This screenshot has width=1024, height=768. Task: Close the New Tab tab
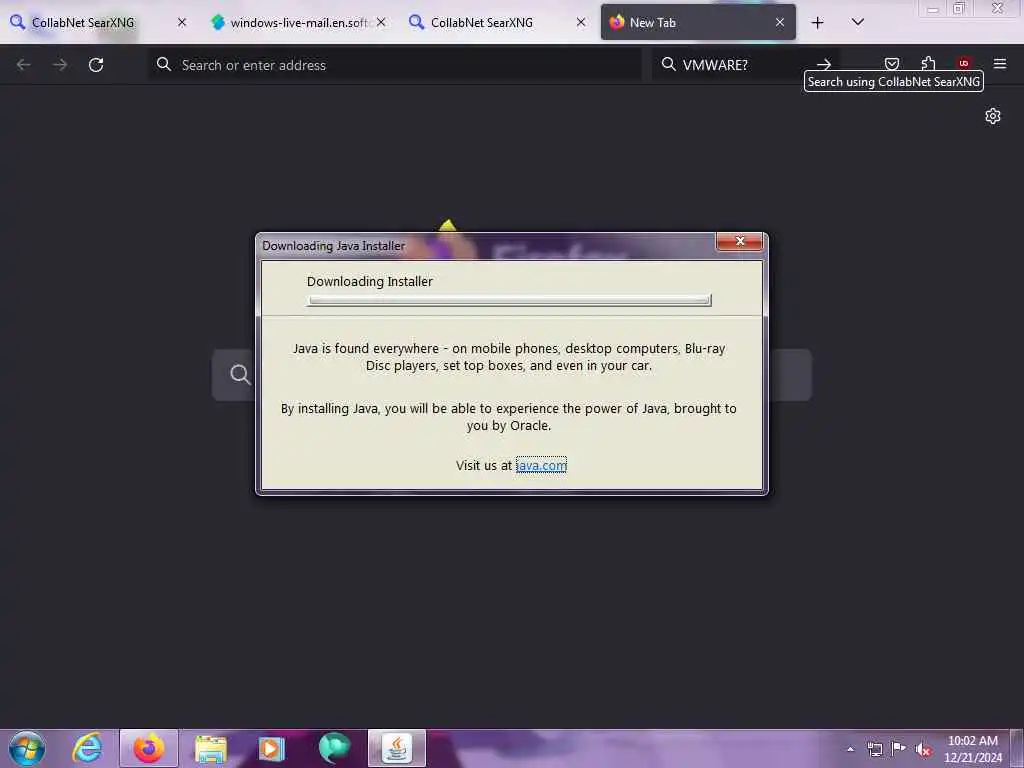[780, 23]
